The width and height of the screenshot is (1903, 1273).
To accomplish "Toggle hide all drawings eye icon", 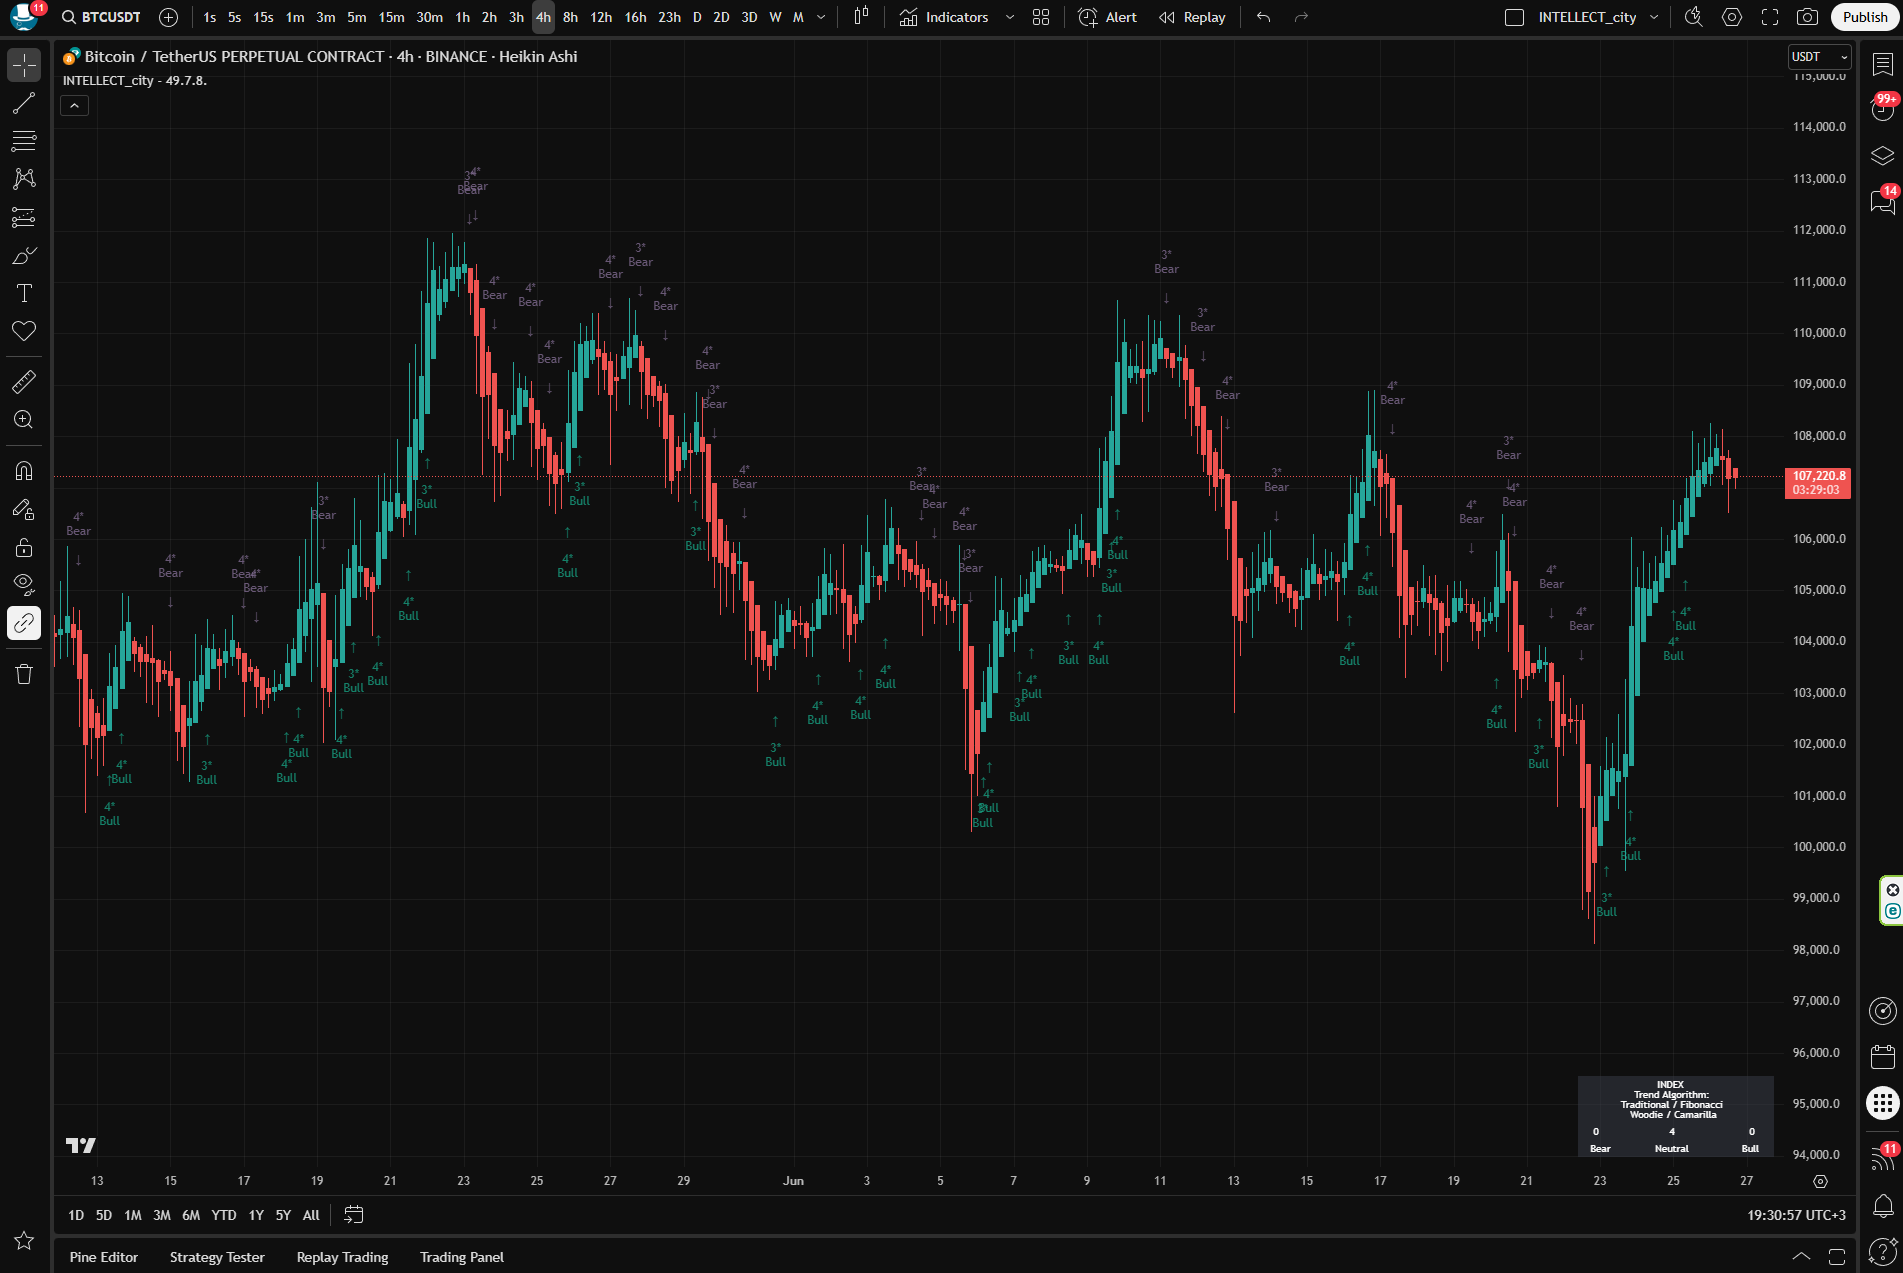I will tap(24, 584).
